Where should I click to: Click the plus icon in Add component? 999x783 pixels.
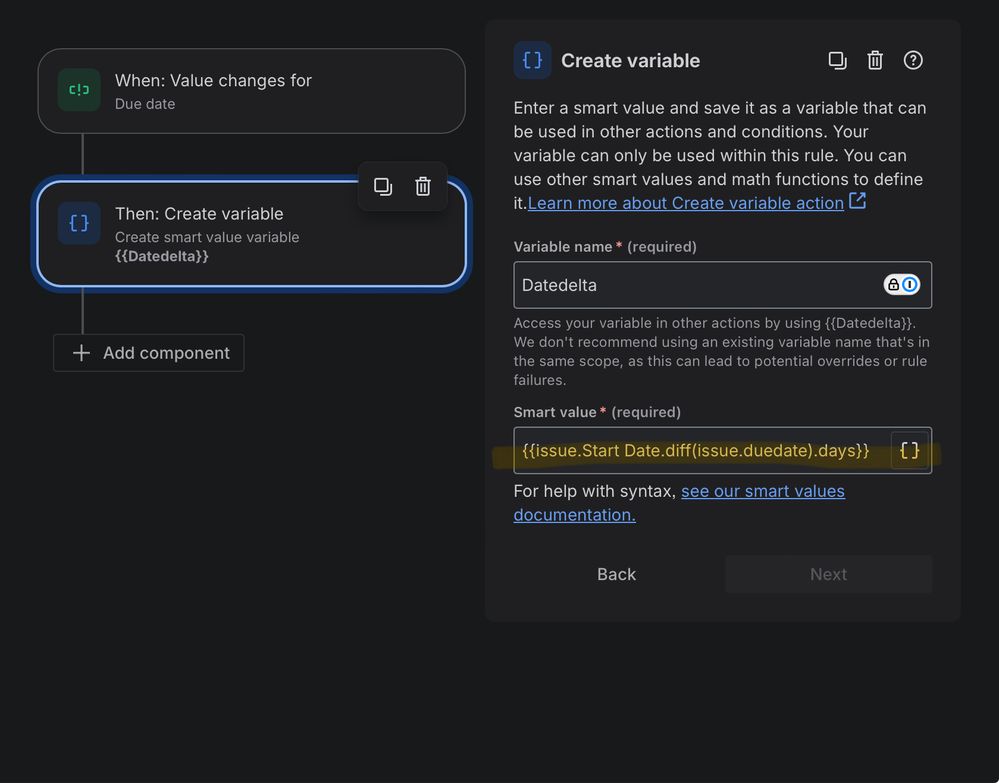pyautogui.click(x=81, y=353)
